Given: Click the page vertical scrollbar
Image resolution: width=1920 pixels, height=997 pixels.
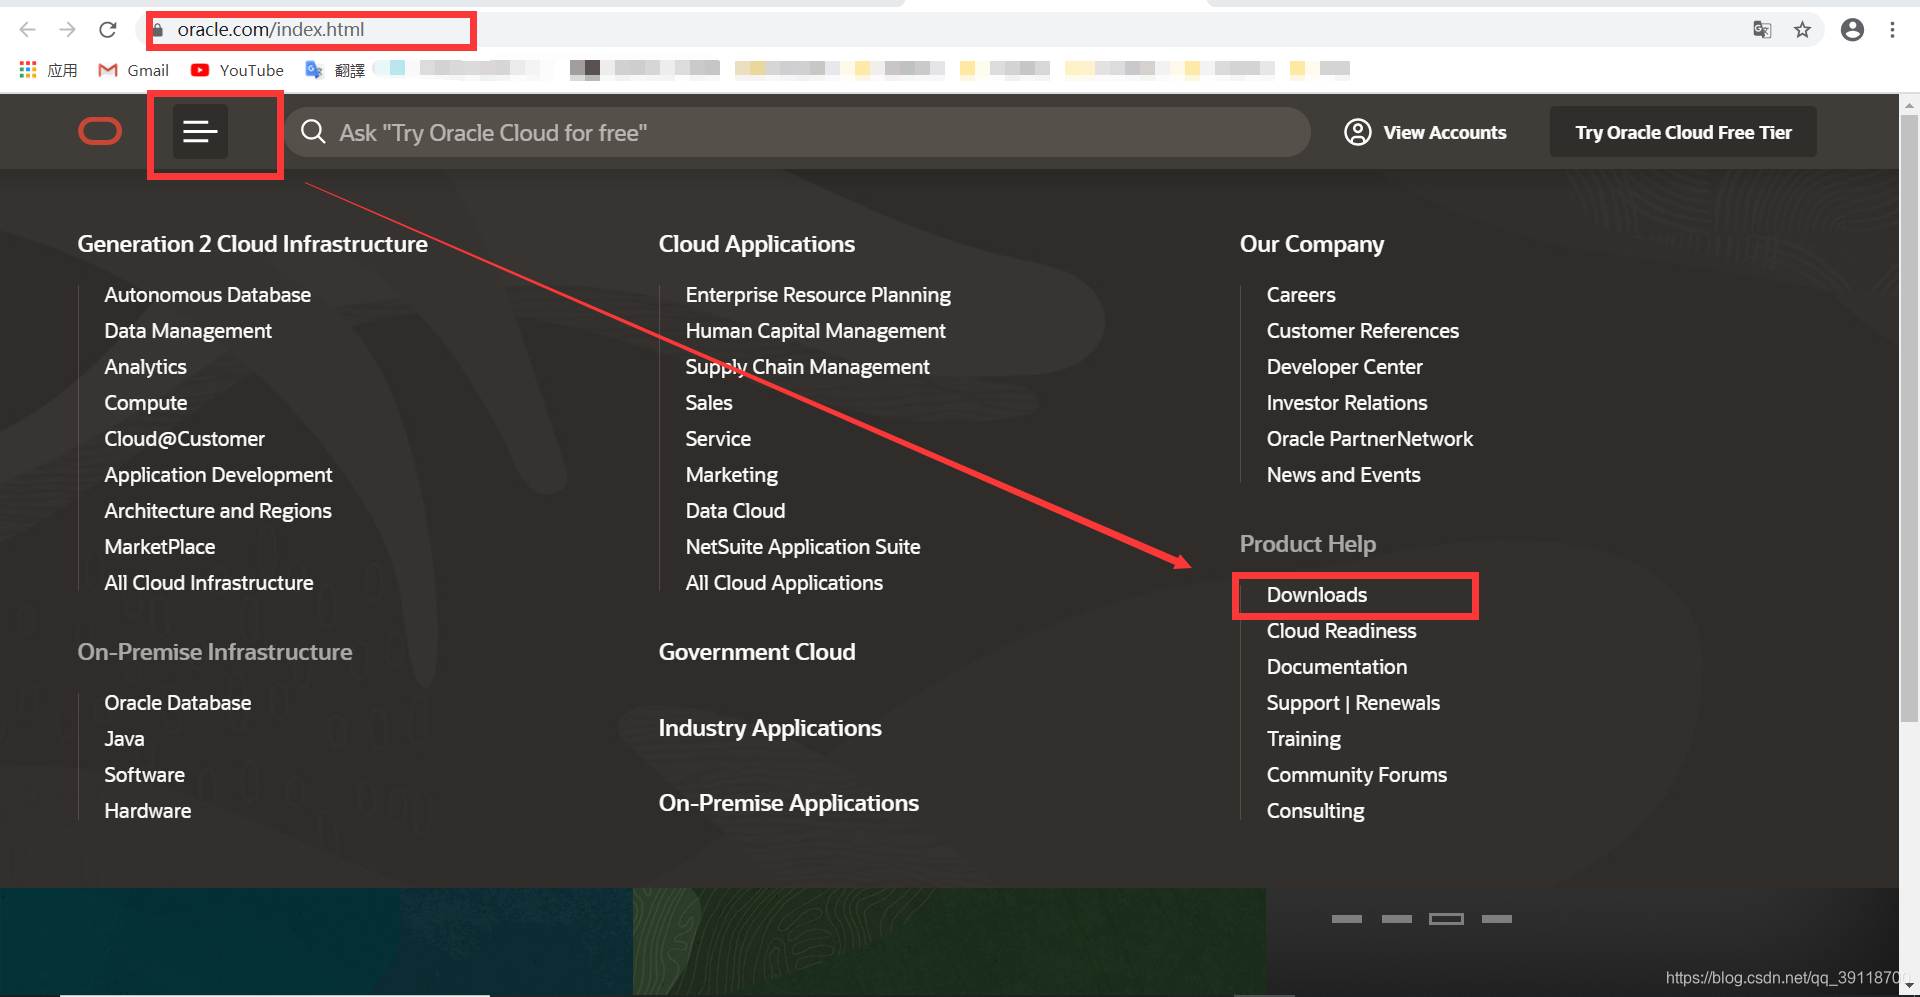Looking at the screenshot, I should pos(1909,420).
